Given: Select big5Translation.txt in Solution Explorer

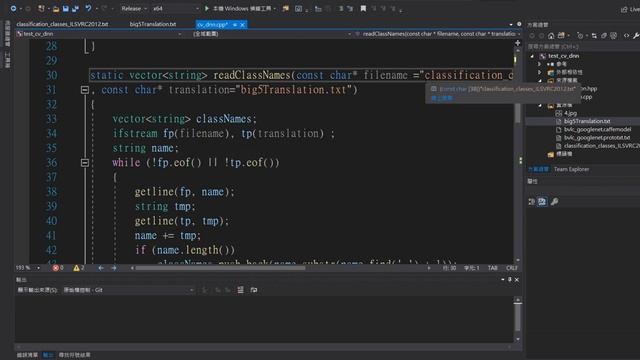Looking at the screenshot, I should tap(587, 121).
